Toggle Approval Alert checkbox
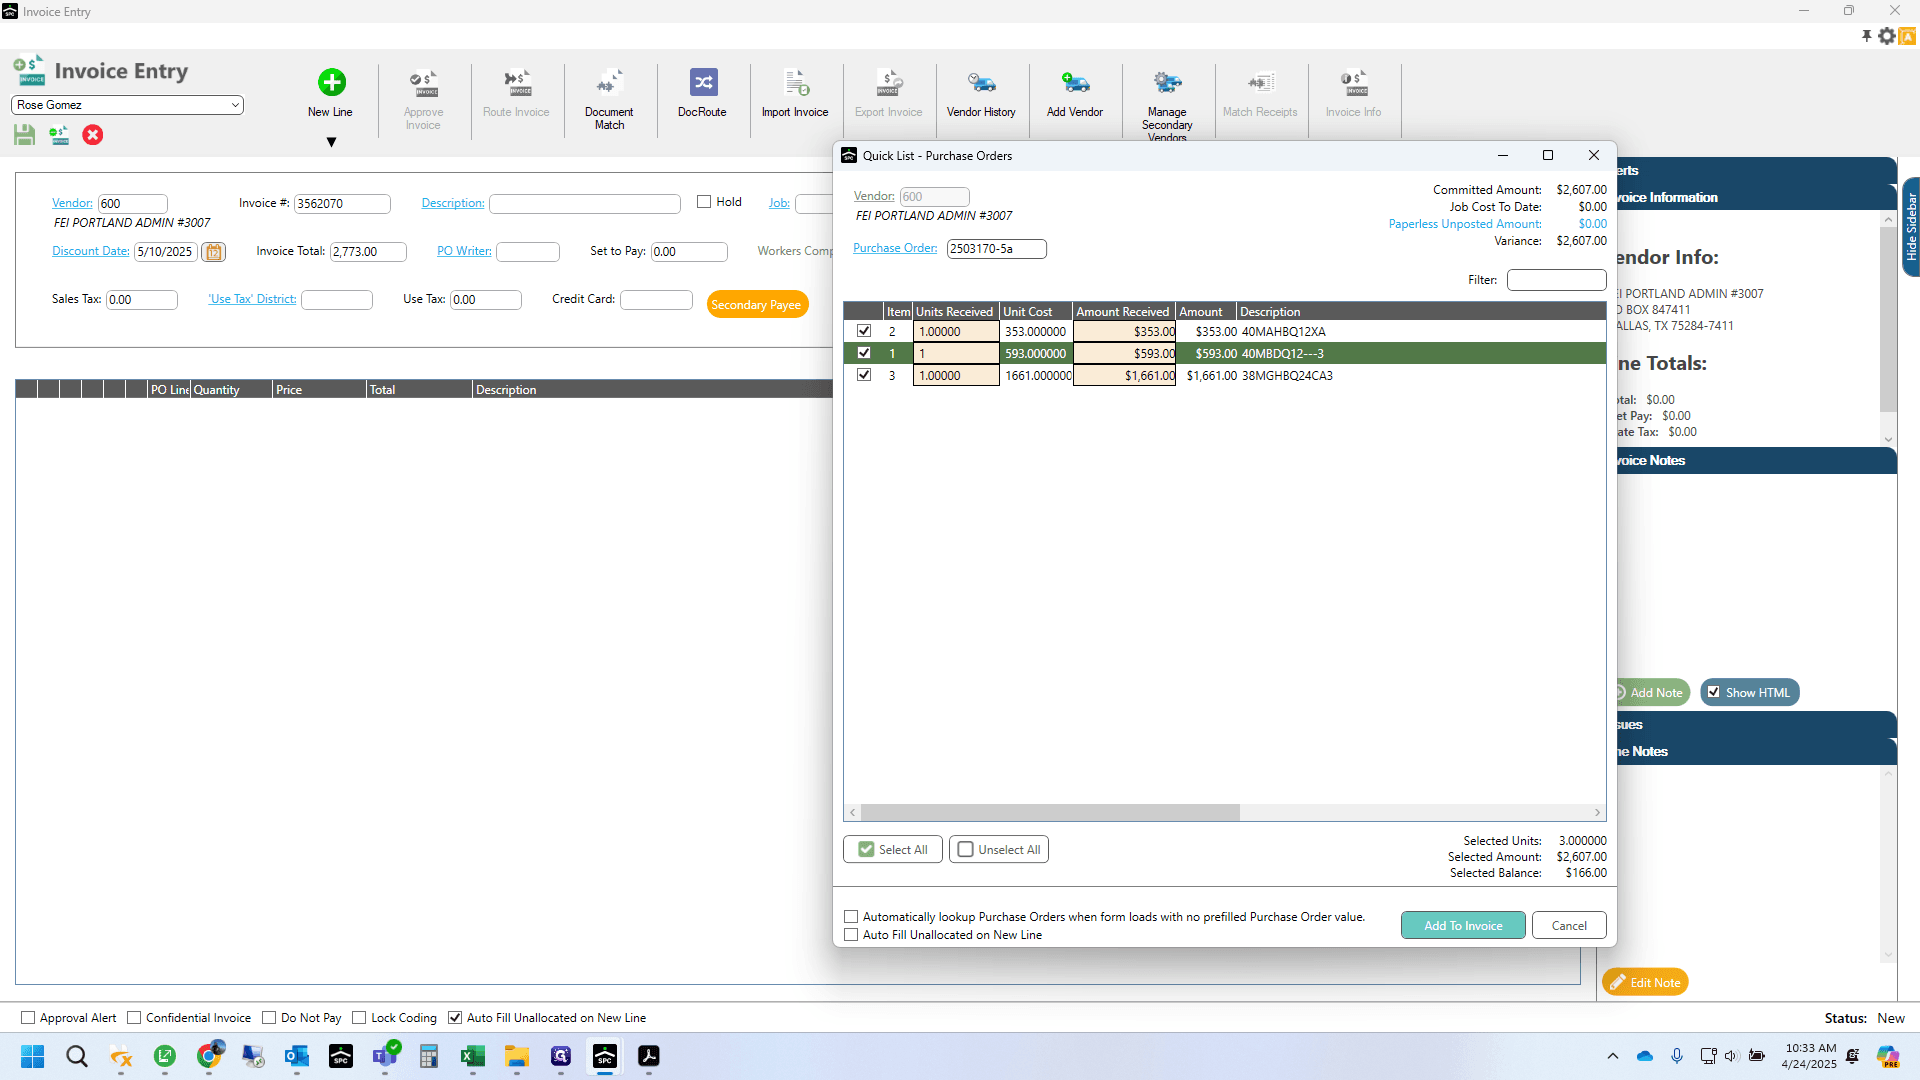Screen dimensions: 1920x1080 pos(28,1018)
